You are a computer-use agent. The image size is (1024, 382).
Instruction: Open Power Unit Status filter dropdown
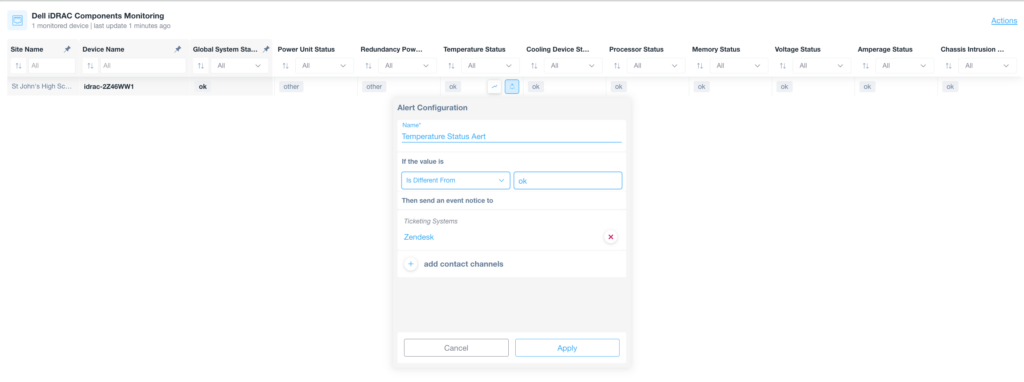pos(324,66)
